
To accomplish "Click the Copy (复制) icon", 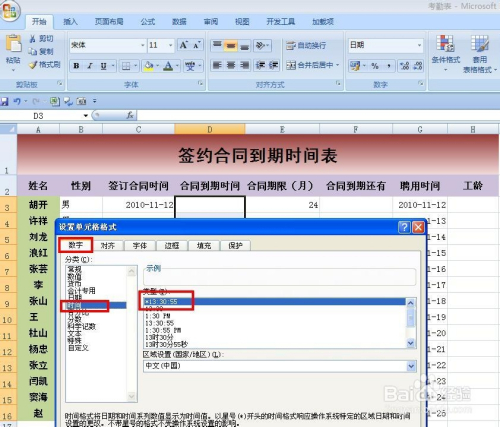I will pos(32,51).
